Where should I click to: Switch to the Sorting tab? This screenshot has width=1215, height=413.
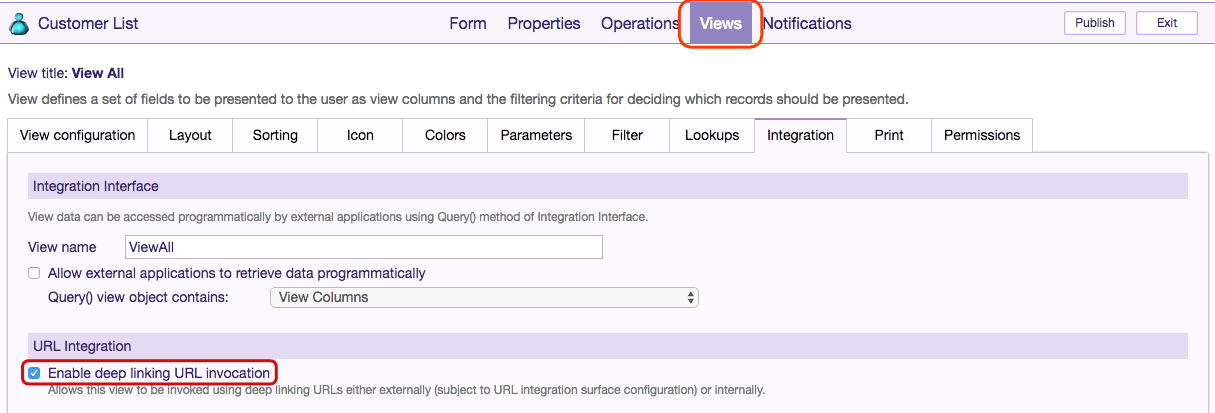click(275, 135)
